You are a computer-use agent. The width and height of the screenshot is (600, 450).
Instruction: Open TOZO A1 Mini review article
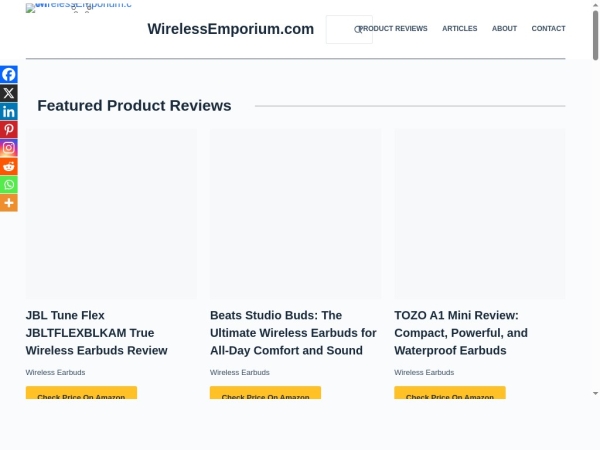coord(461,333)
